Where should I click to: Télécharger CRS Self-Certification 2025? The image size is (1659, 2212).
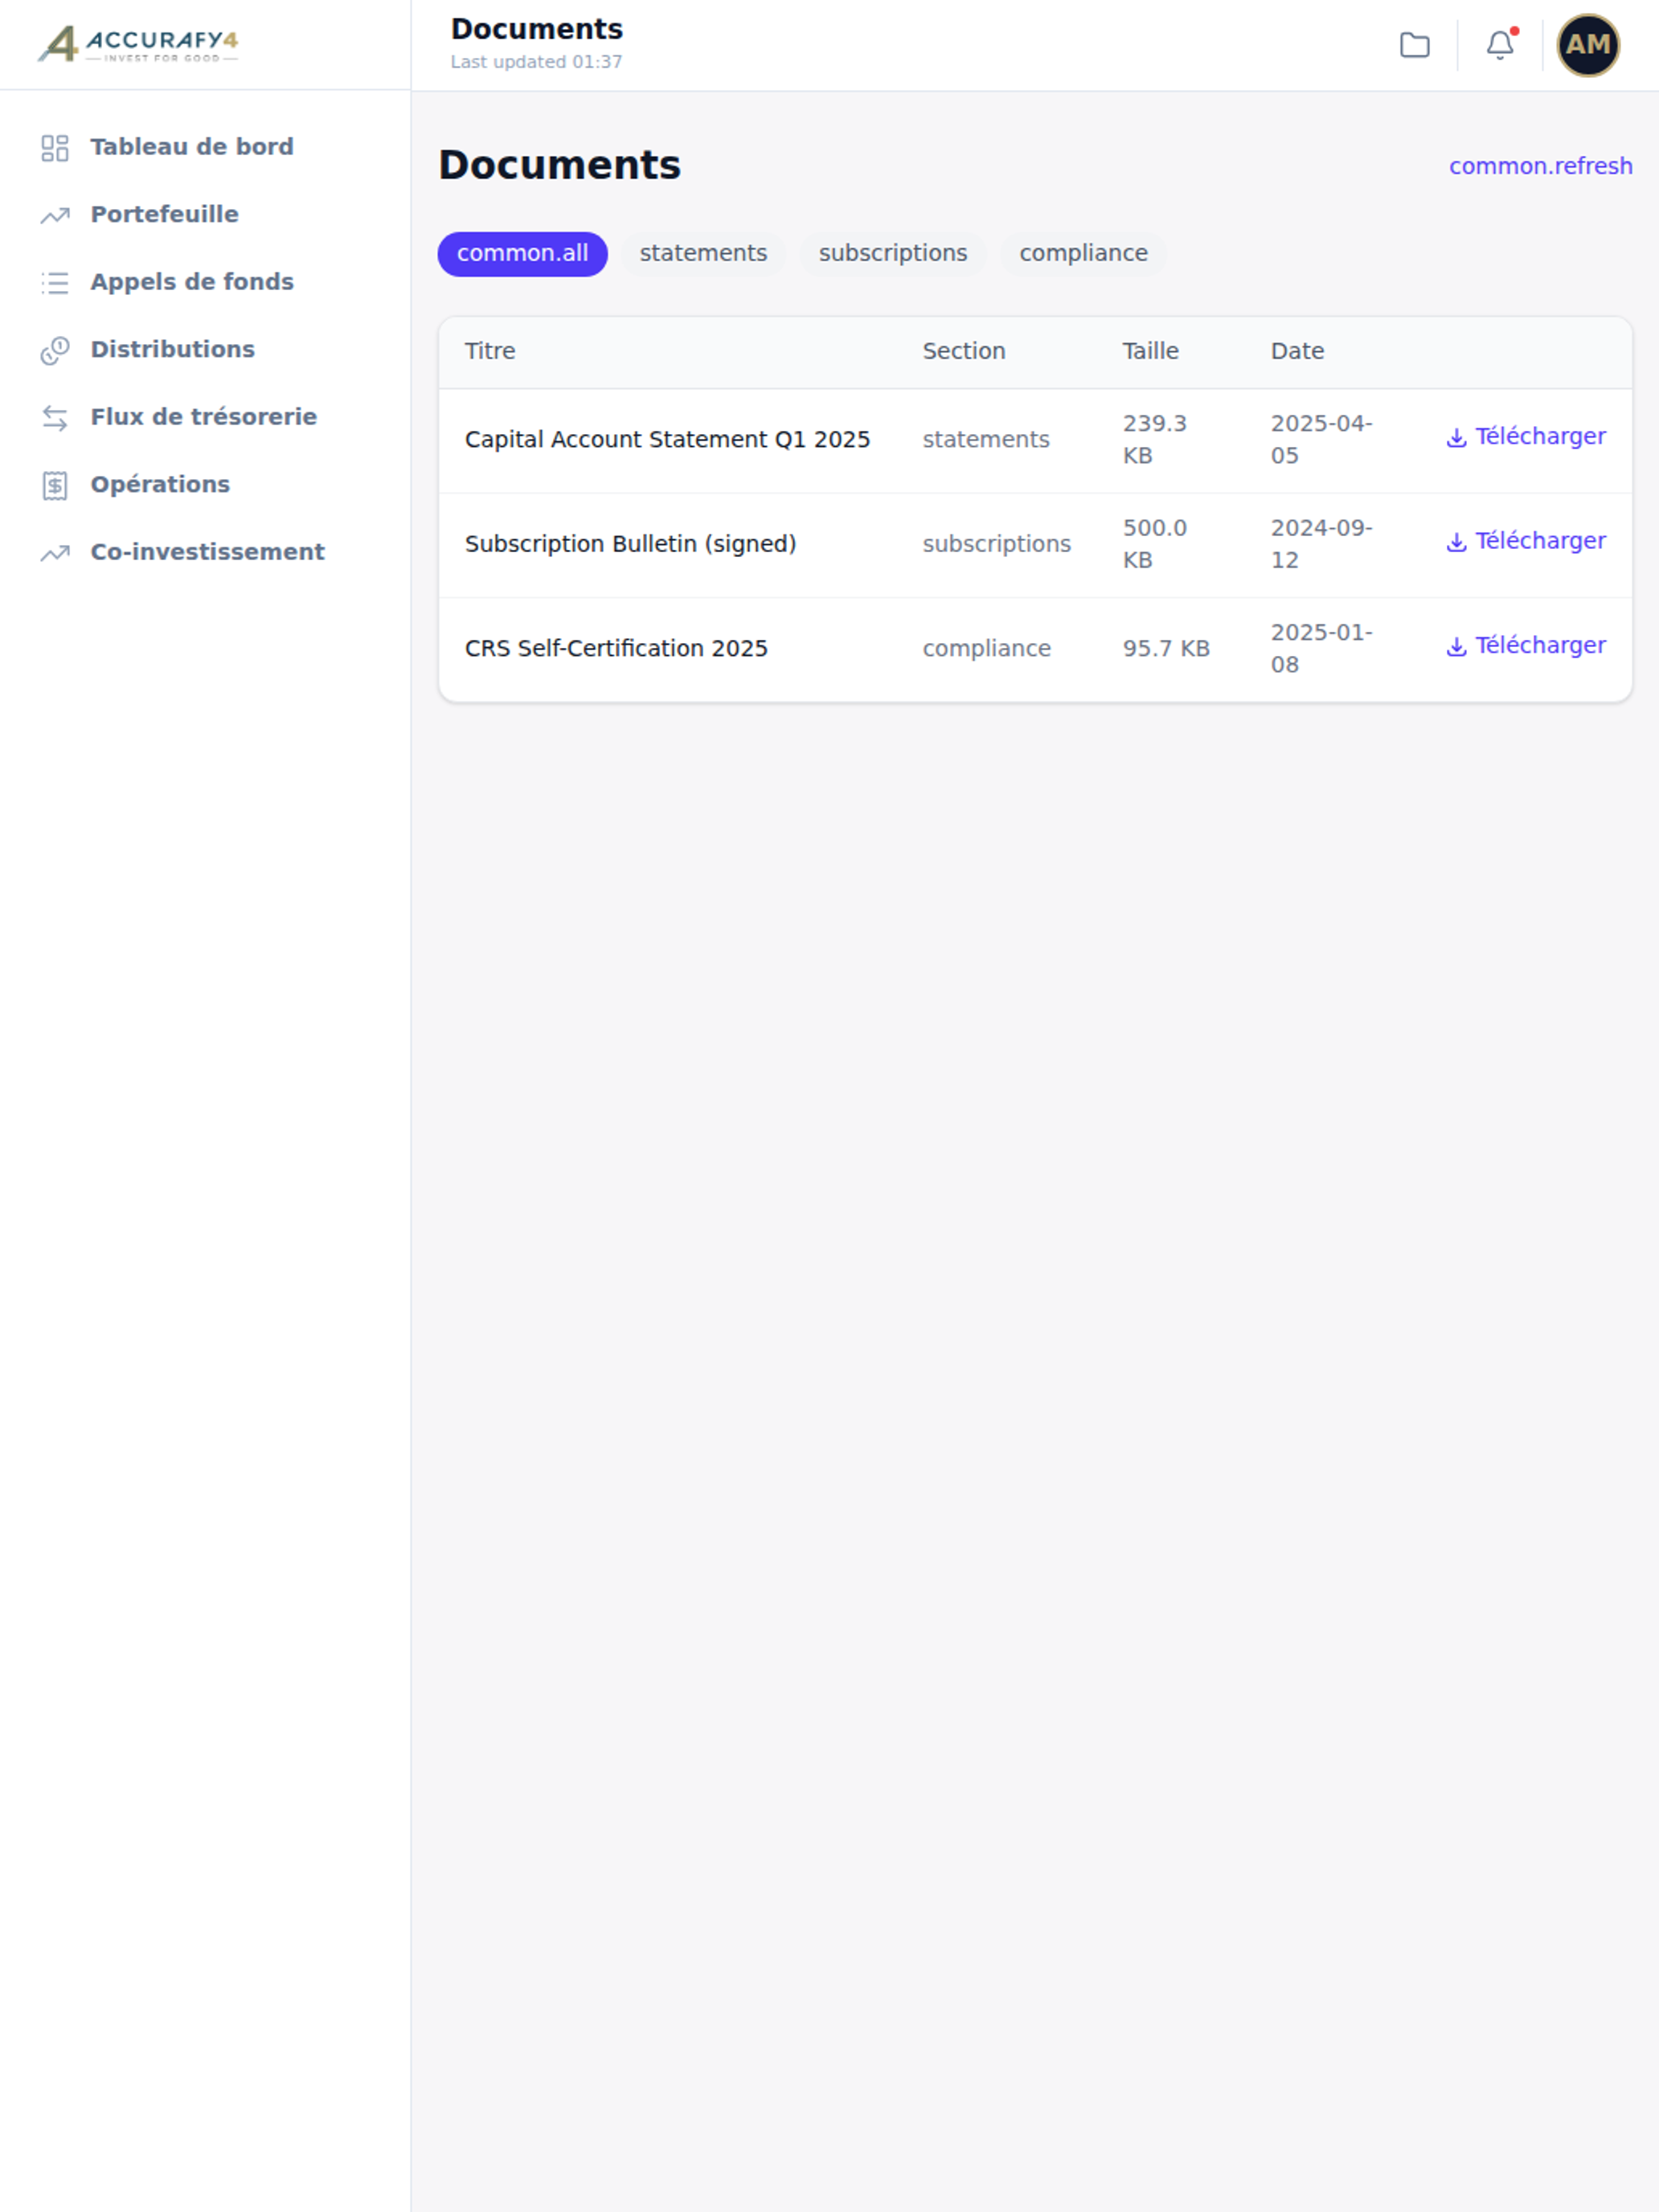1526,646
